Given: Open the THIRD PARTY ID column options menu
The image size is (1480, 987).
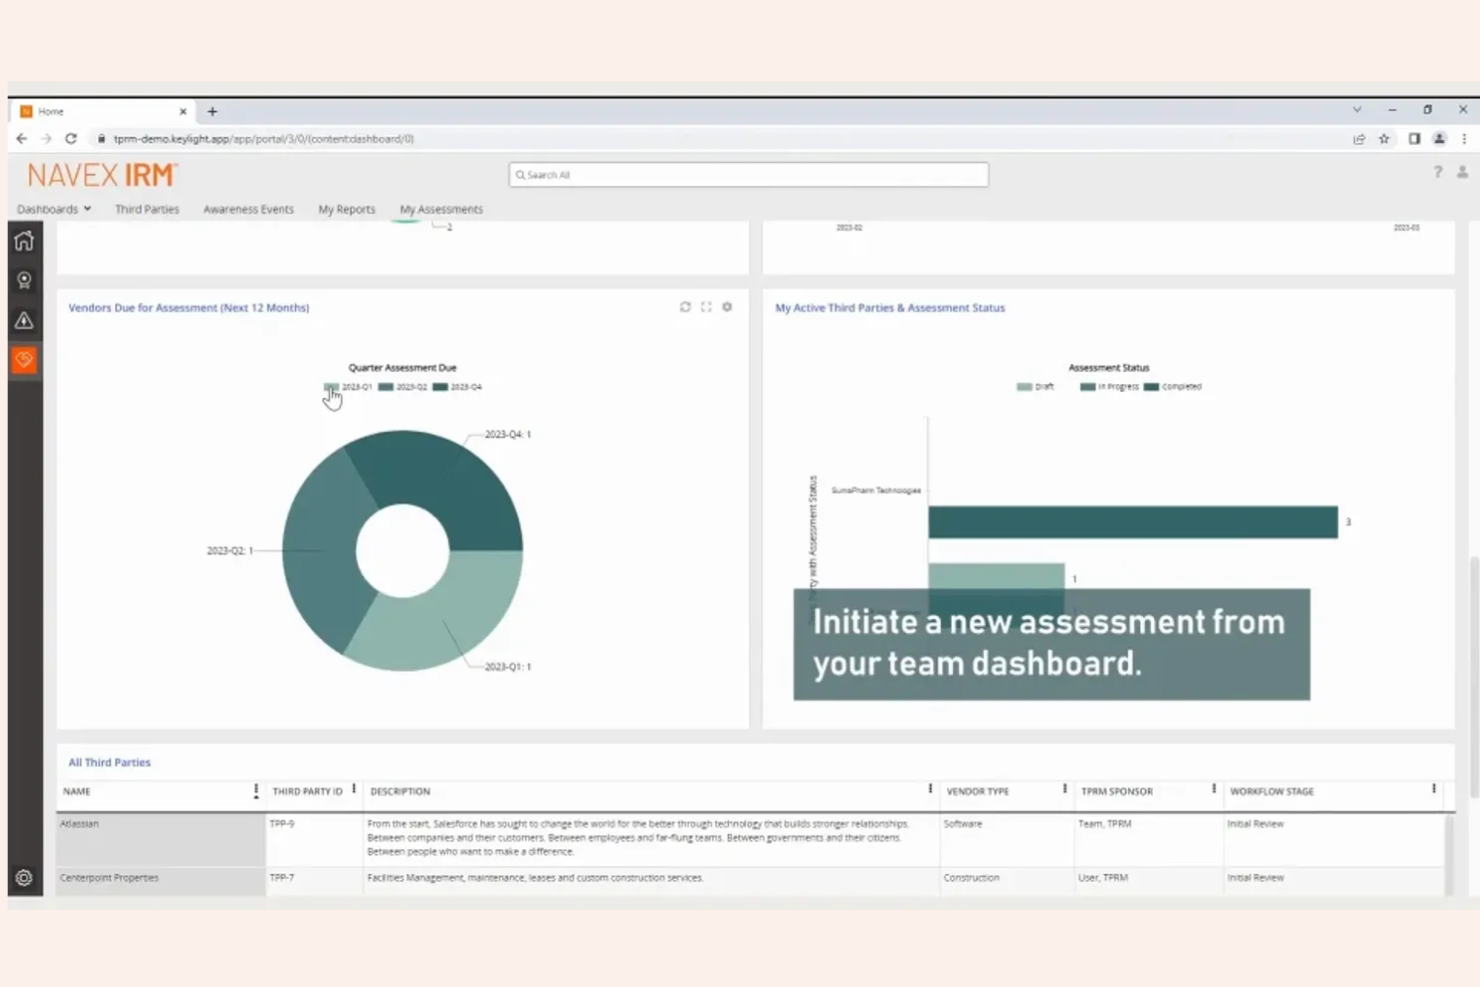Looking at the screenshot, I should coord(354,790).
